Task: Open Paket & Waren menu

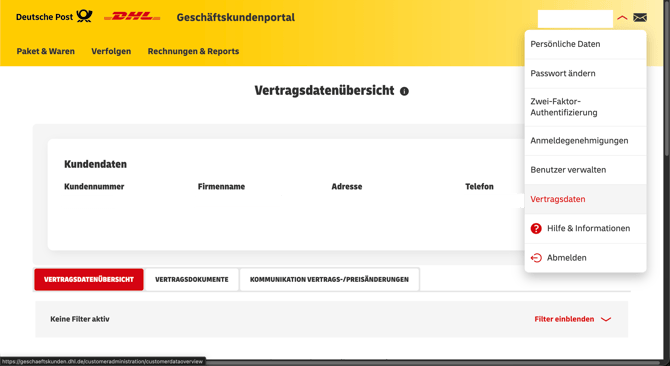Action: pos(46,51)
